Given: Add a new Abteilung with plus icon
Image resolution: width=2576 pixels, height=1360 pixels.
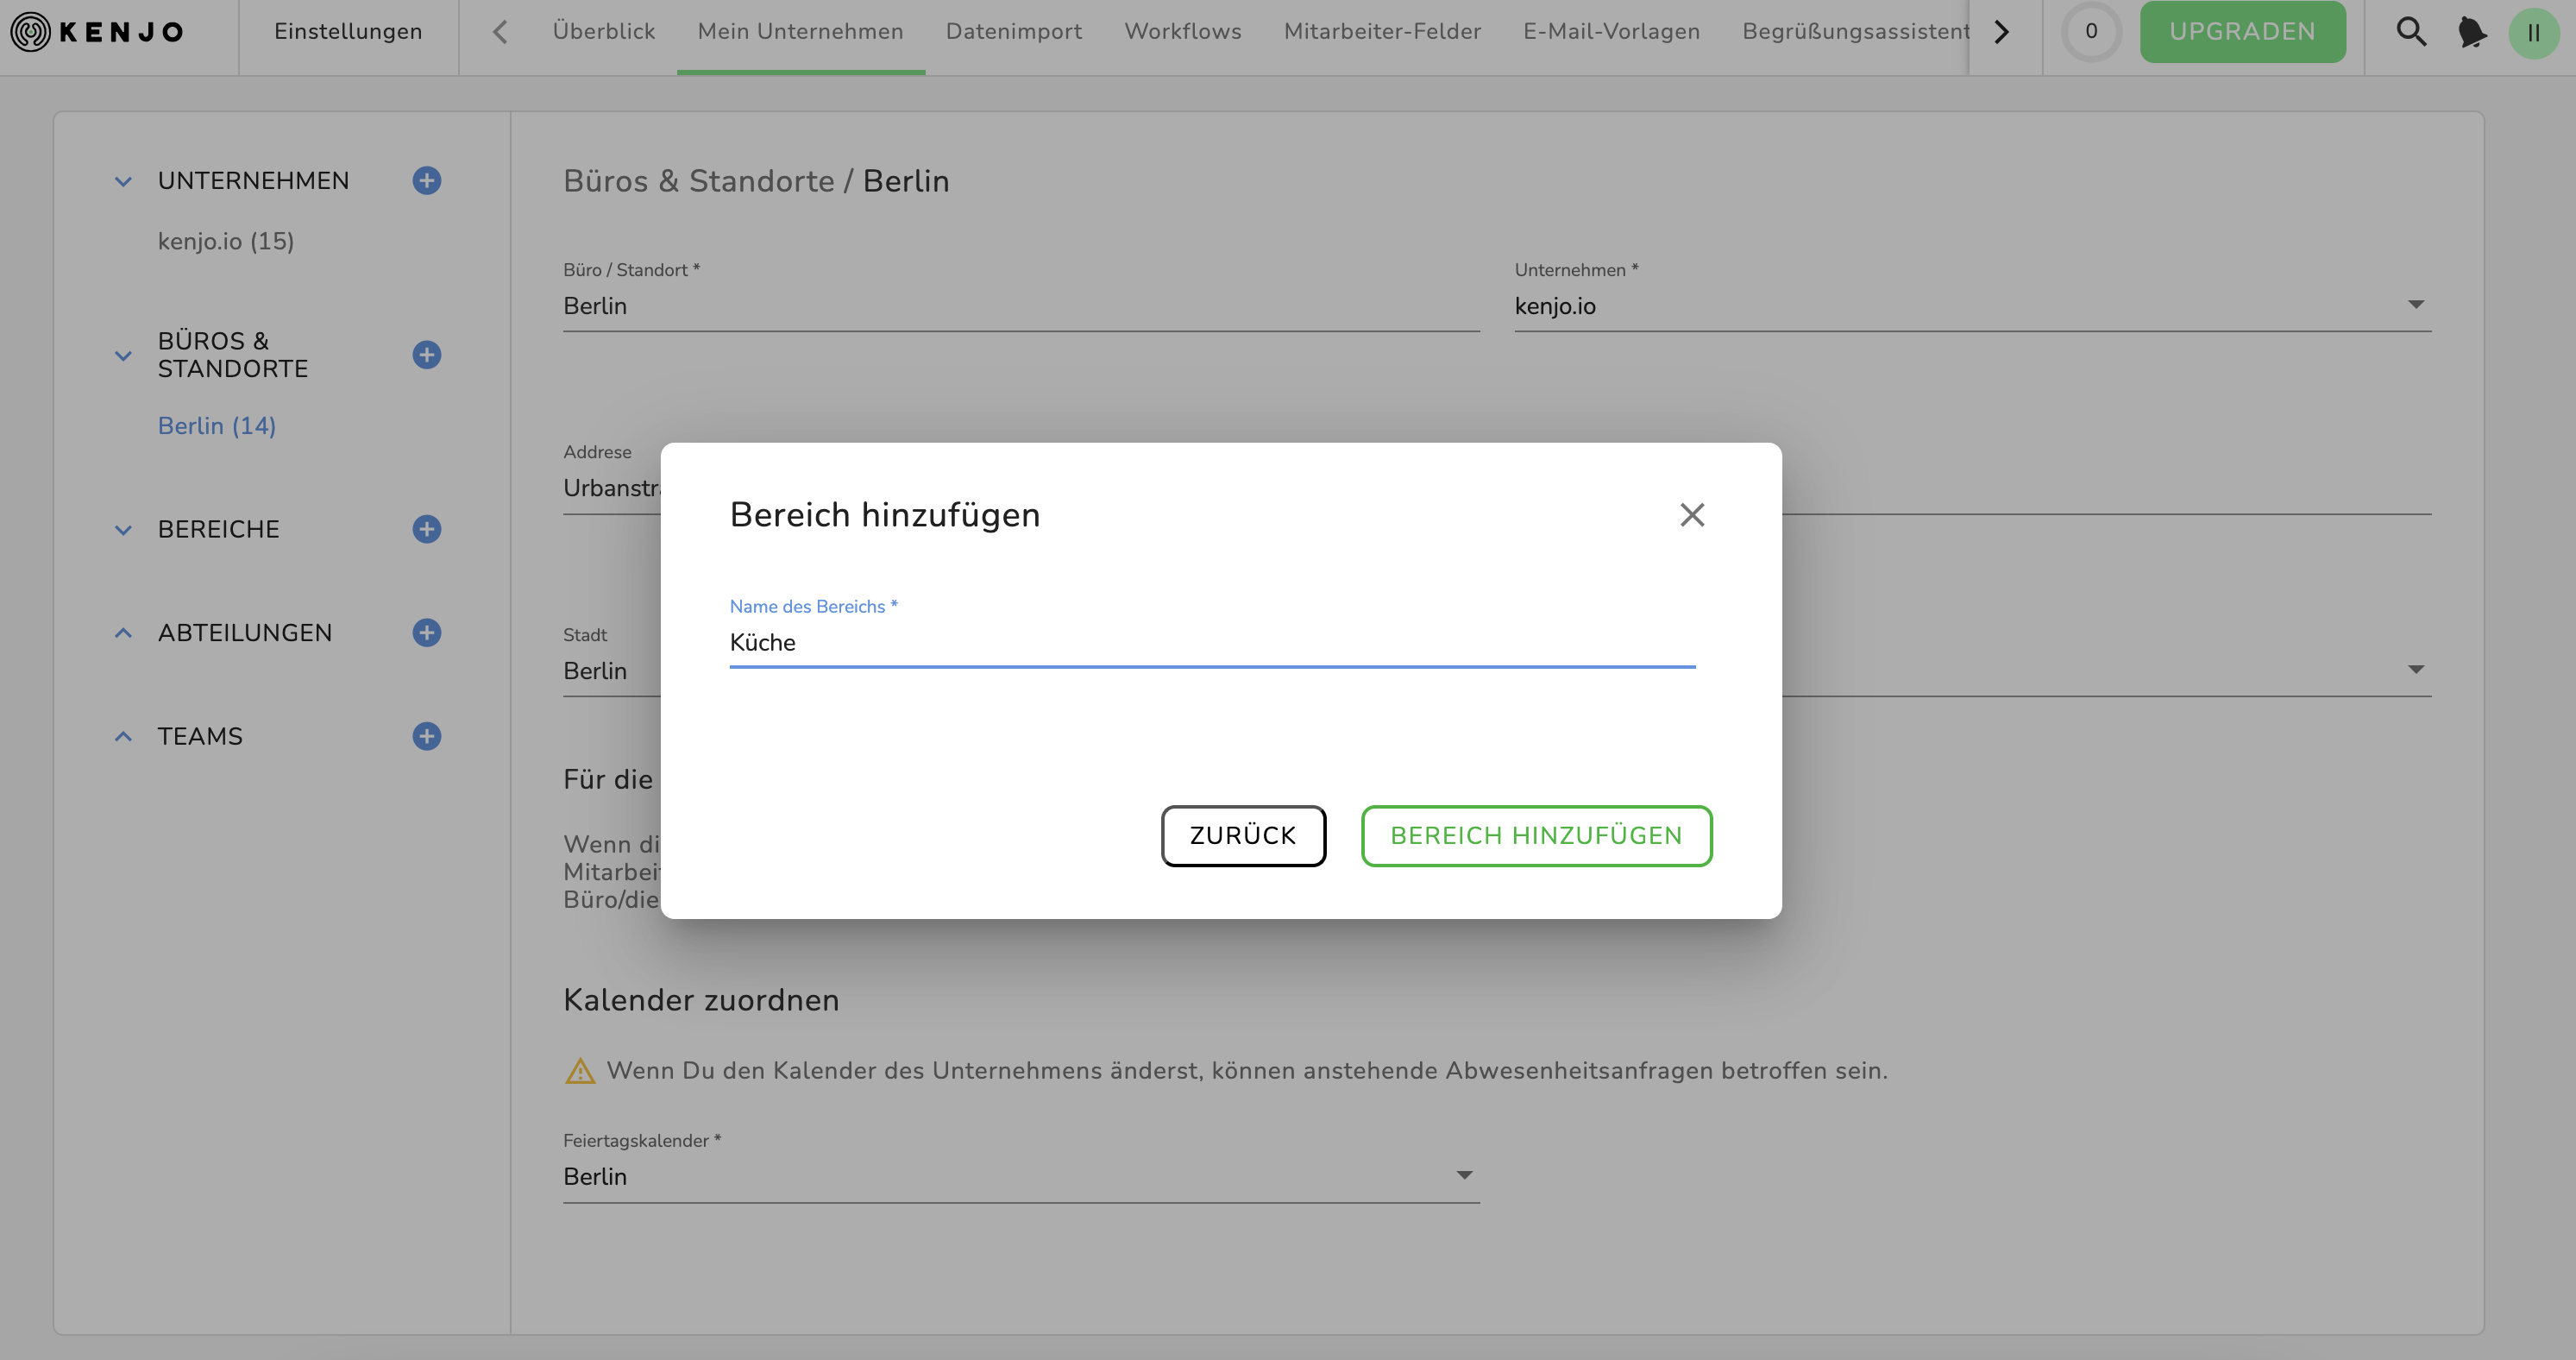Looking at the screenshot, I should click(x=427, y=633).
